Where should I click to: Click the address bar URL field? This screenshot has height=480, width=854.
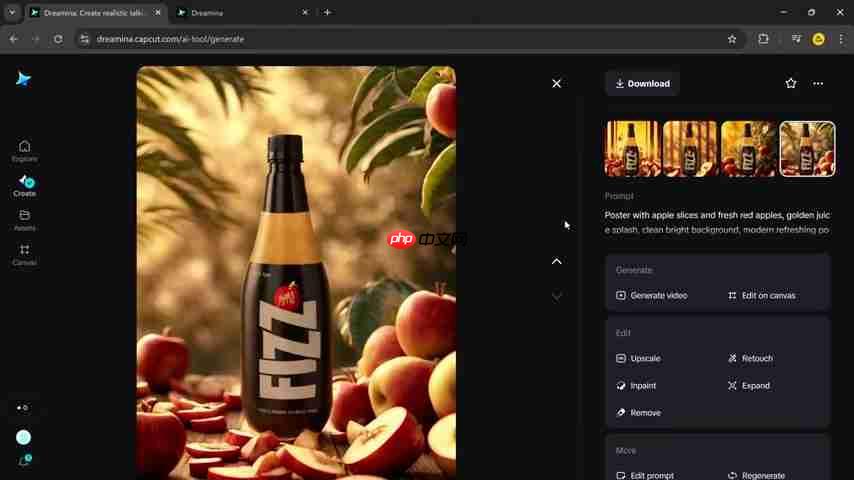(x=408, y=39)
